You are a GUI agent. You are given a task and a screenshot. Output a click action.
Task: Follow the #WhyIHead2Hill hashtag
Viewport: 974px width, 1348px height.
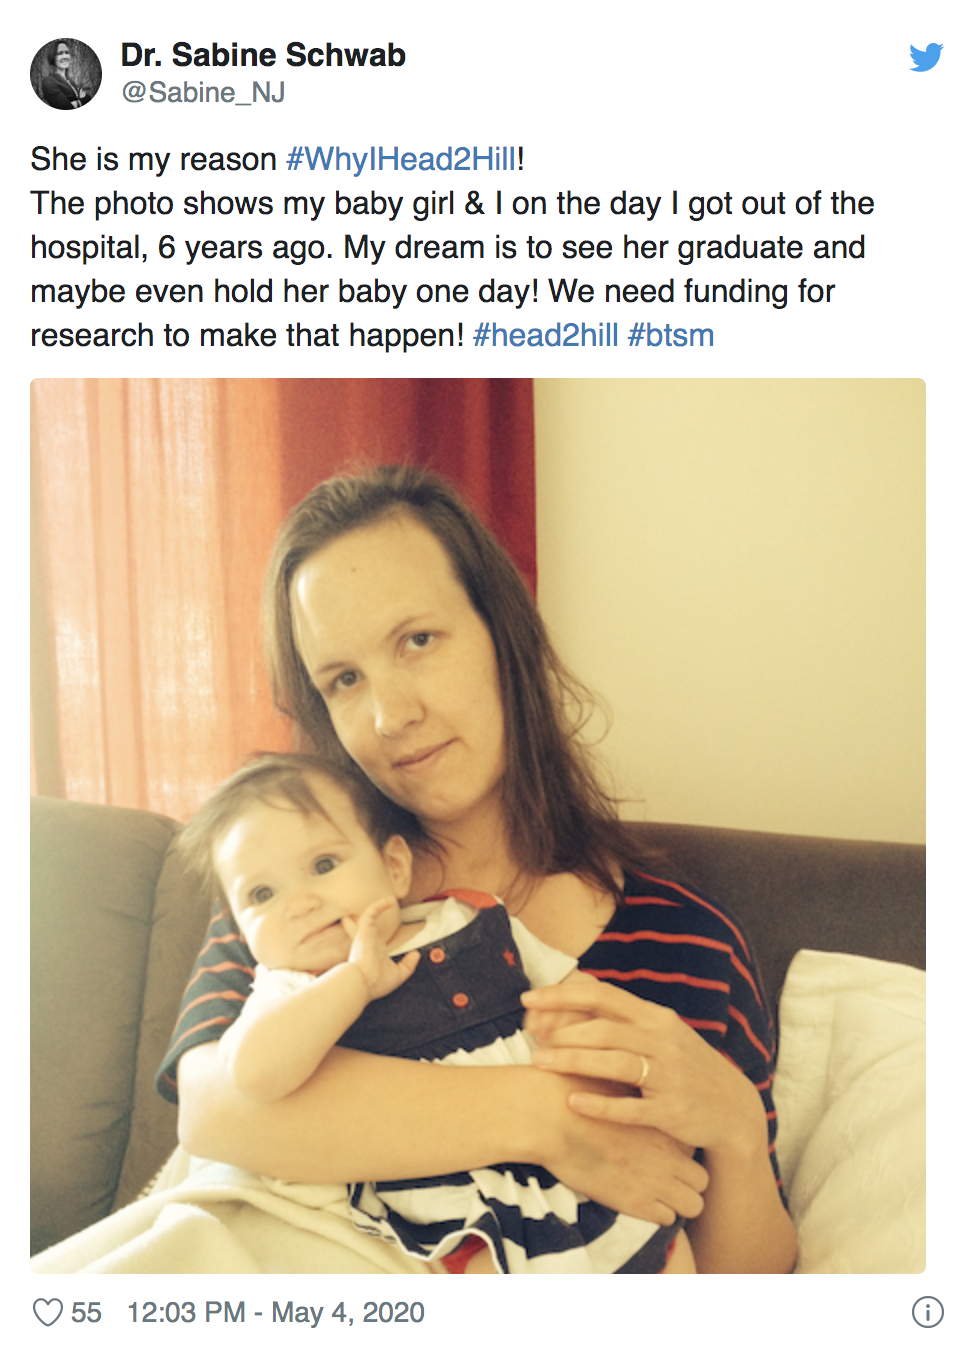point(401,159)
